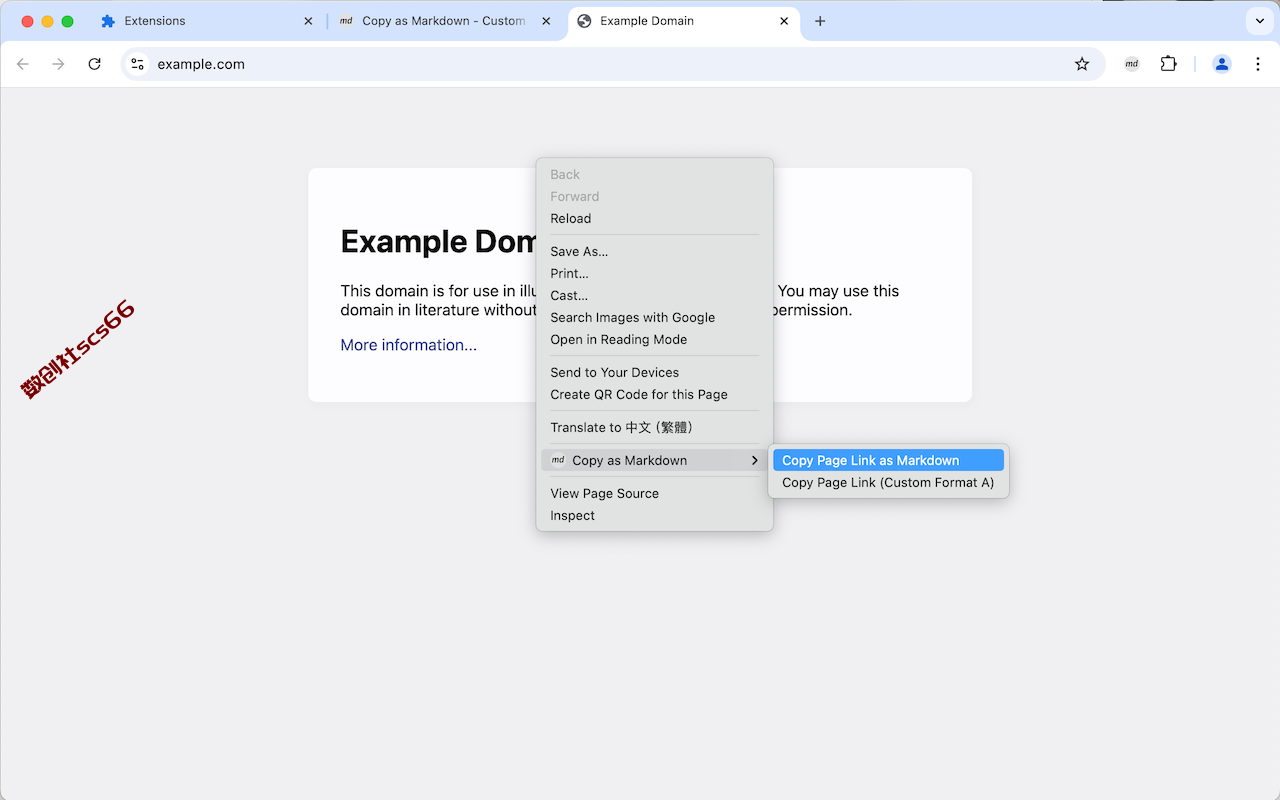Reload the page with the toolbar icon
Screen dimensions: 1280x800
click(x=94, y=64)
